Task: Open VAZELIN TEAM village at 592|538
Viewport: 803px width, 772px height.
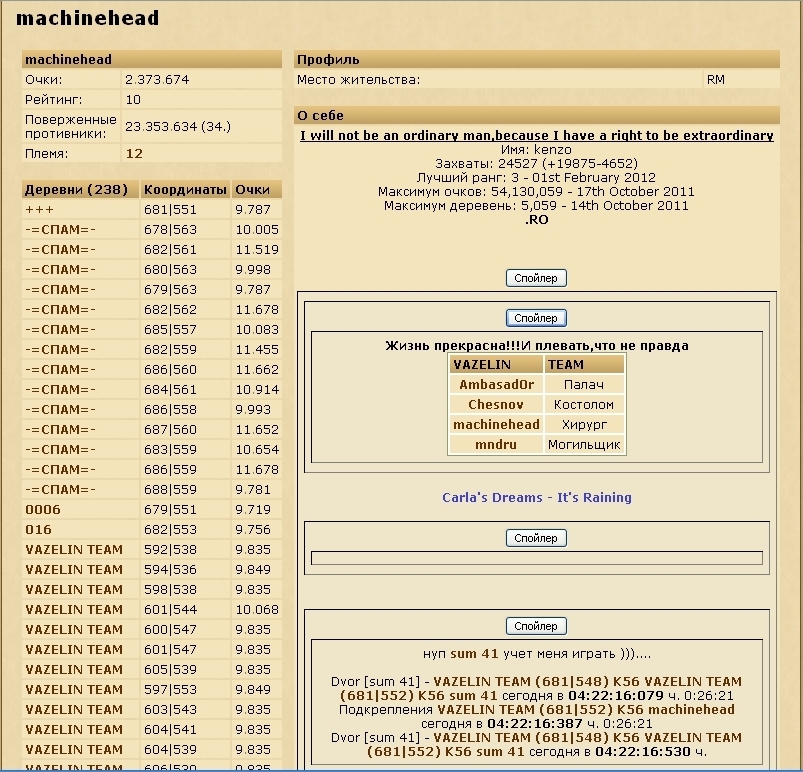Action: pyautogui.click(x=74, y=550)
